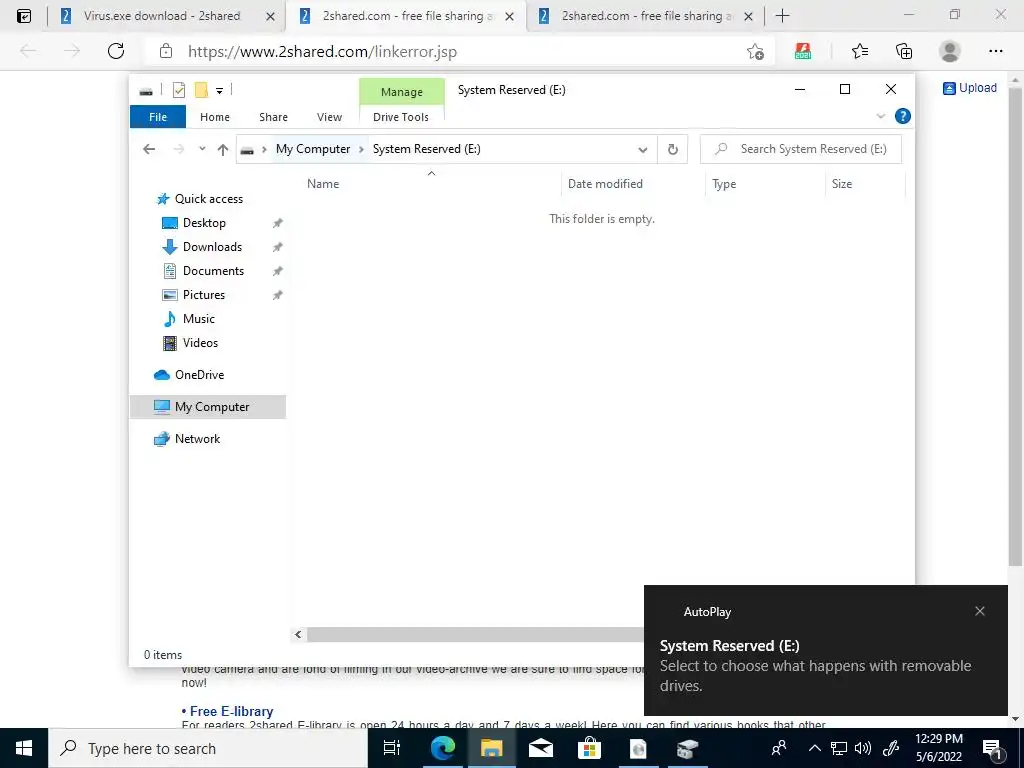Open Task View from the taskbar
Image resolution: width=1024 pixels, height=768 pixels.
point(392,748)
